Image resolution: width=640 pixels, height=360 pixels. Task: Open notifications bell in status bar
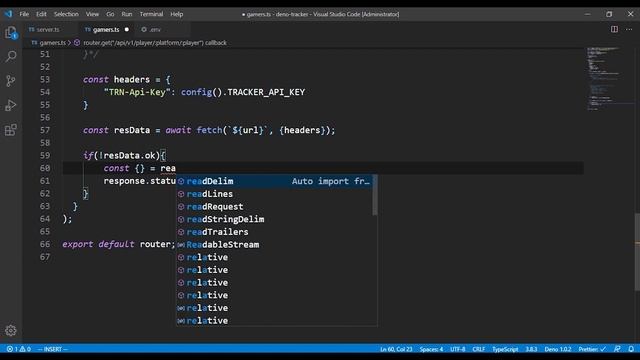631,349
